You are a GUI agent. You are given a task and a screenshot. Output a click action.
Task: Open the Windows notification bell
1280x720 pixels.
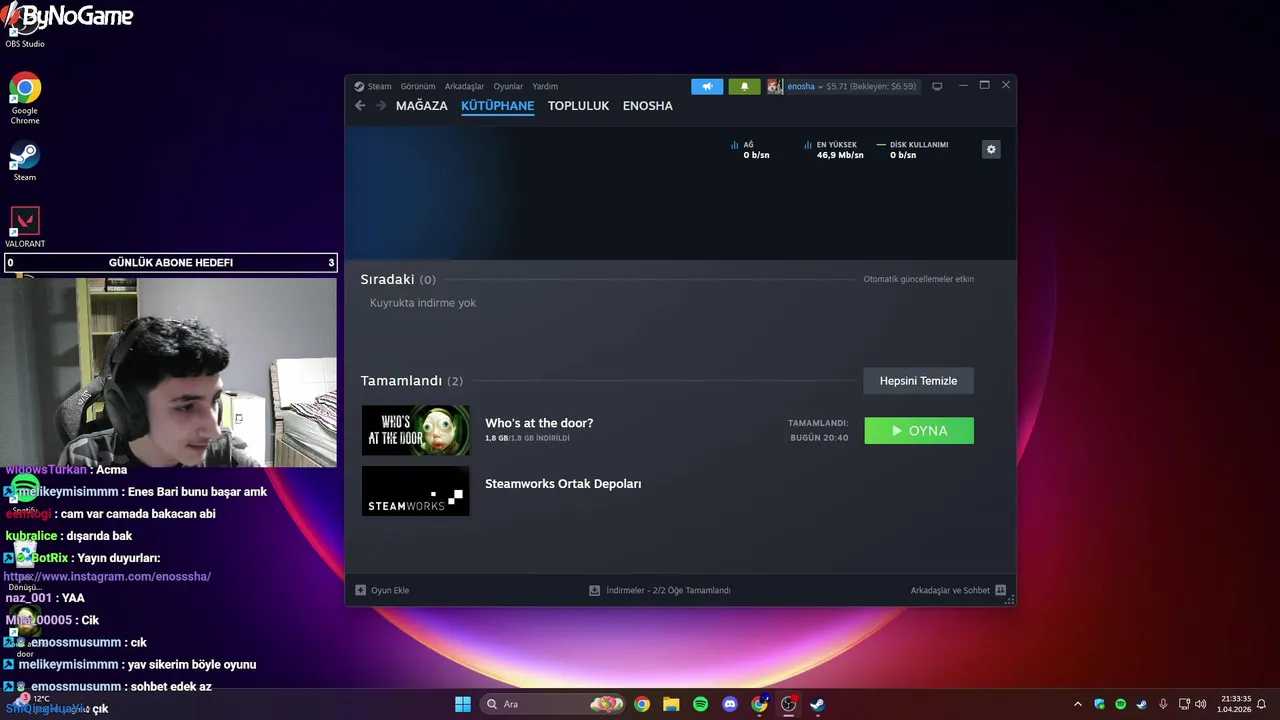[x=1262, y=704]
